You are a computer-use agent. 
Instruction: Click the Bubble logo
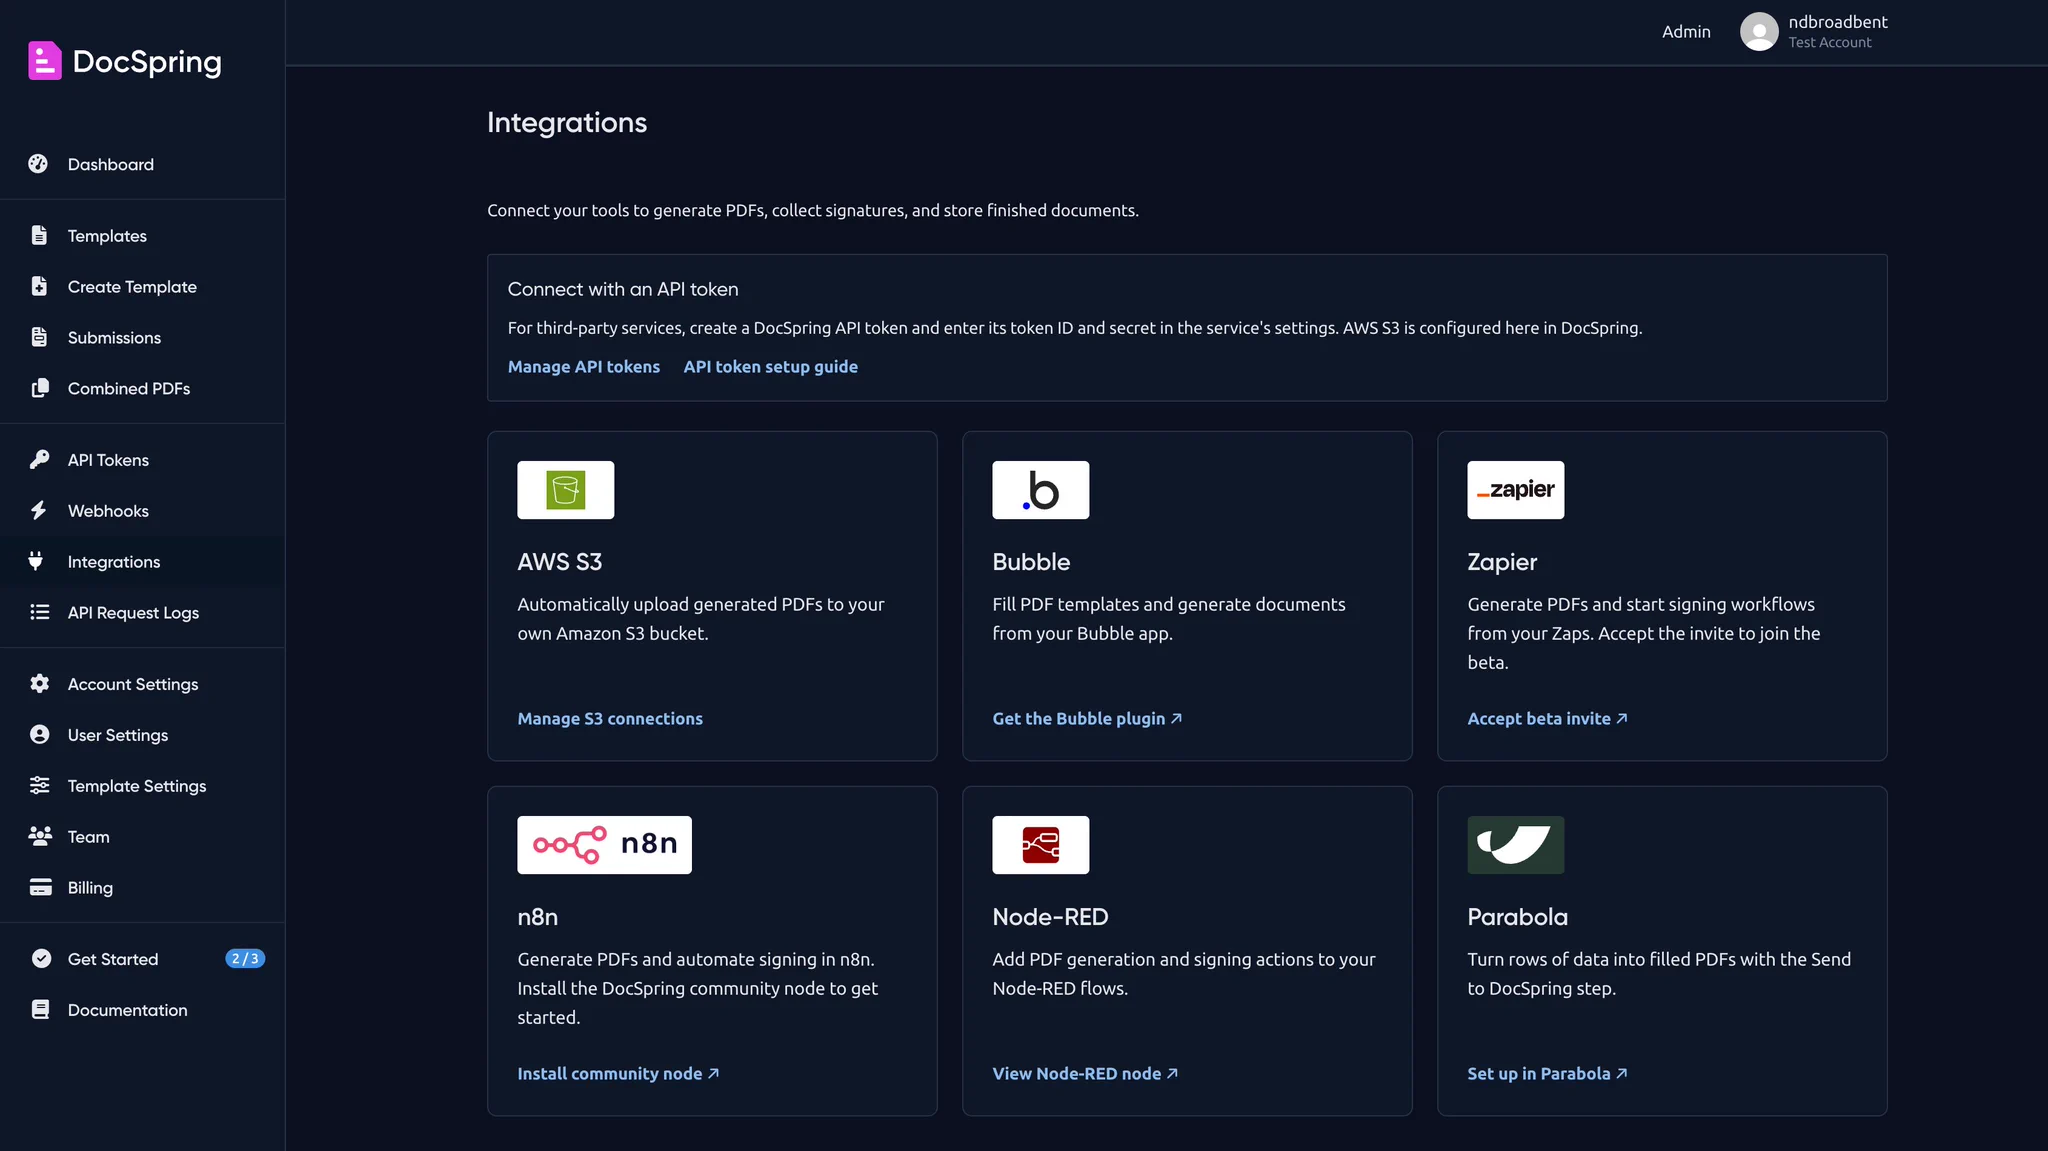1041,490
